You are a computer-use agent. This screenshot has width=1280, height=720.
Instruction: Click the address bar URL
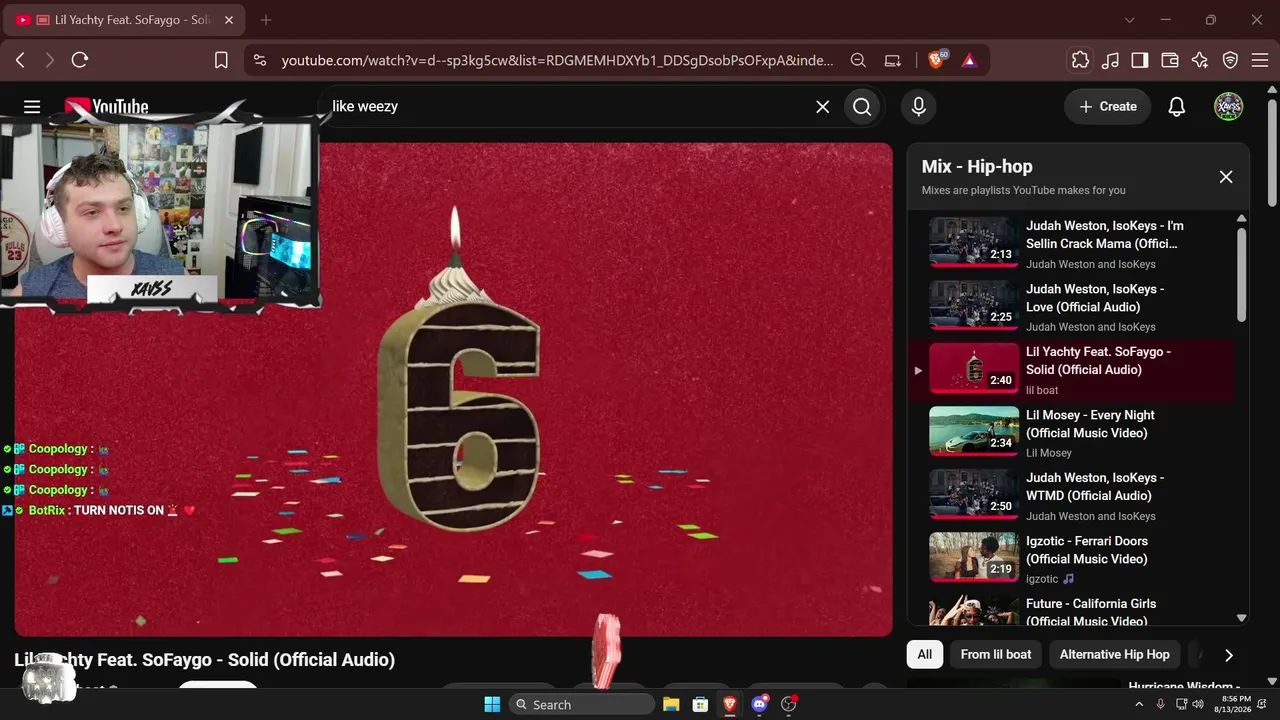coord(557,60)
